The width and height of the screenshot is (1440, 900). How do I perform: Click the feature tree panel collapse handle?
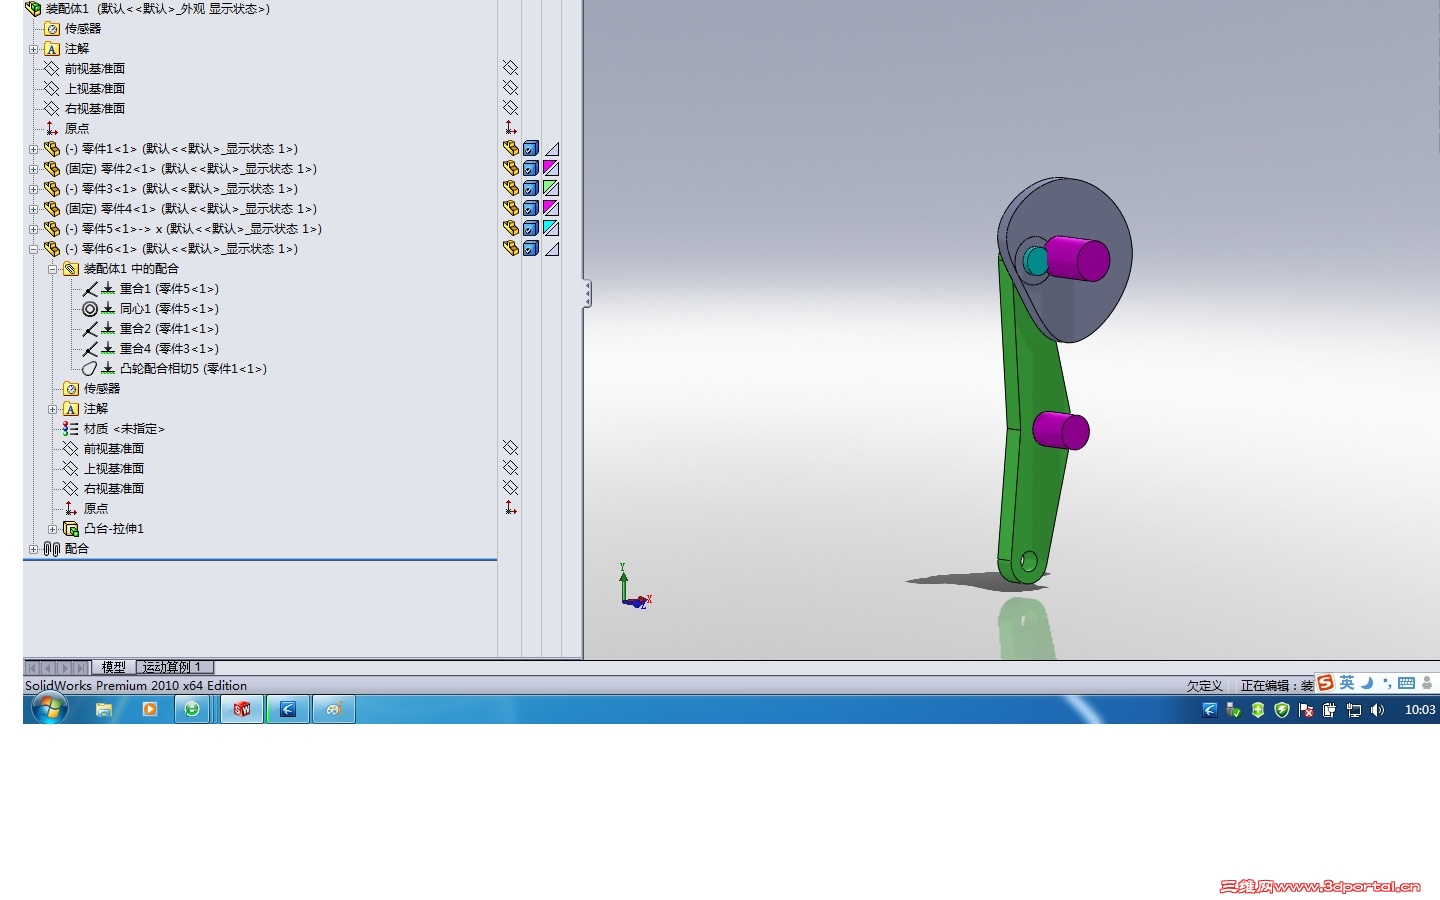click(x=587, y=294)
